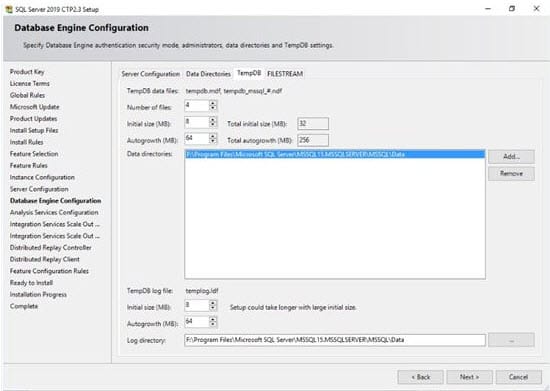Image resolution: width=550 pixels, height=391 pixels.
Task: Restore down the Setup window
Action: coord(512,9)
